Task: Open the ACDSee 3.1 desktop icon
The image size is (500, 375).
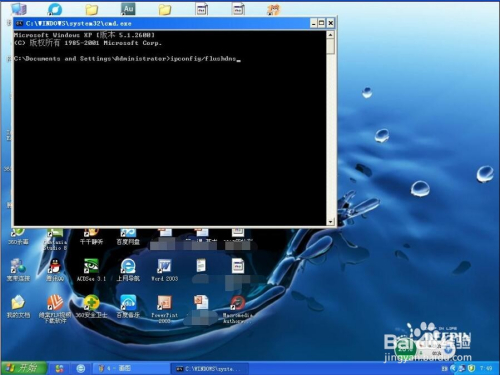Action: [x=91, y=270]
